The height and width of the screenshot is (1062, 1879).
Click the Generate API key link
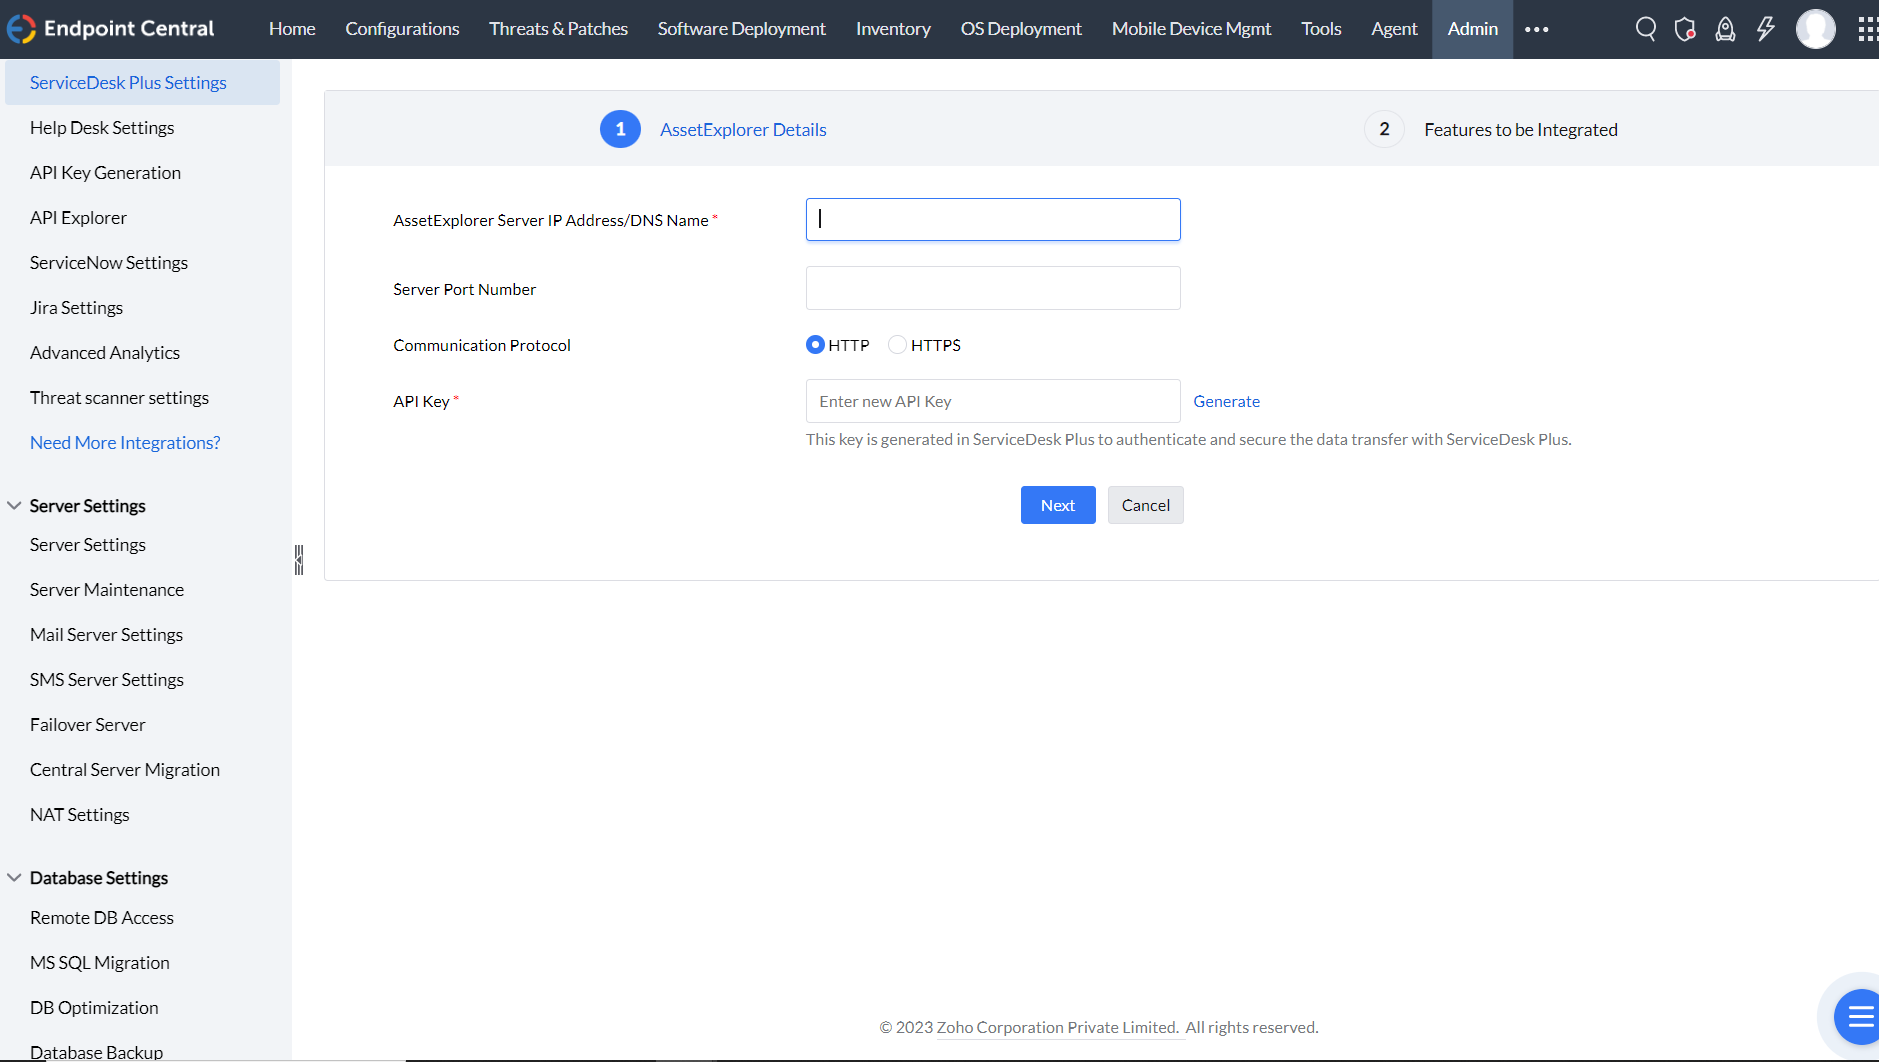(1226, 401)
